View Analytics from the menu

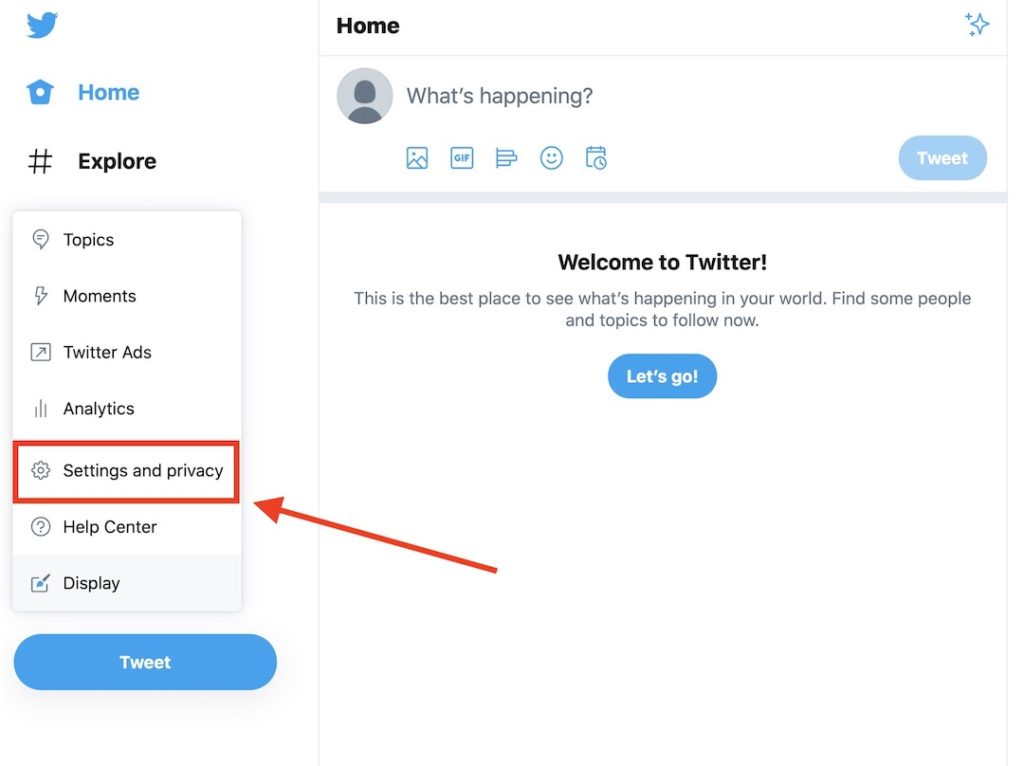pos(98,408)
